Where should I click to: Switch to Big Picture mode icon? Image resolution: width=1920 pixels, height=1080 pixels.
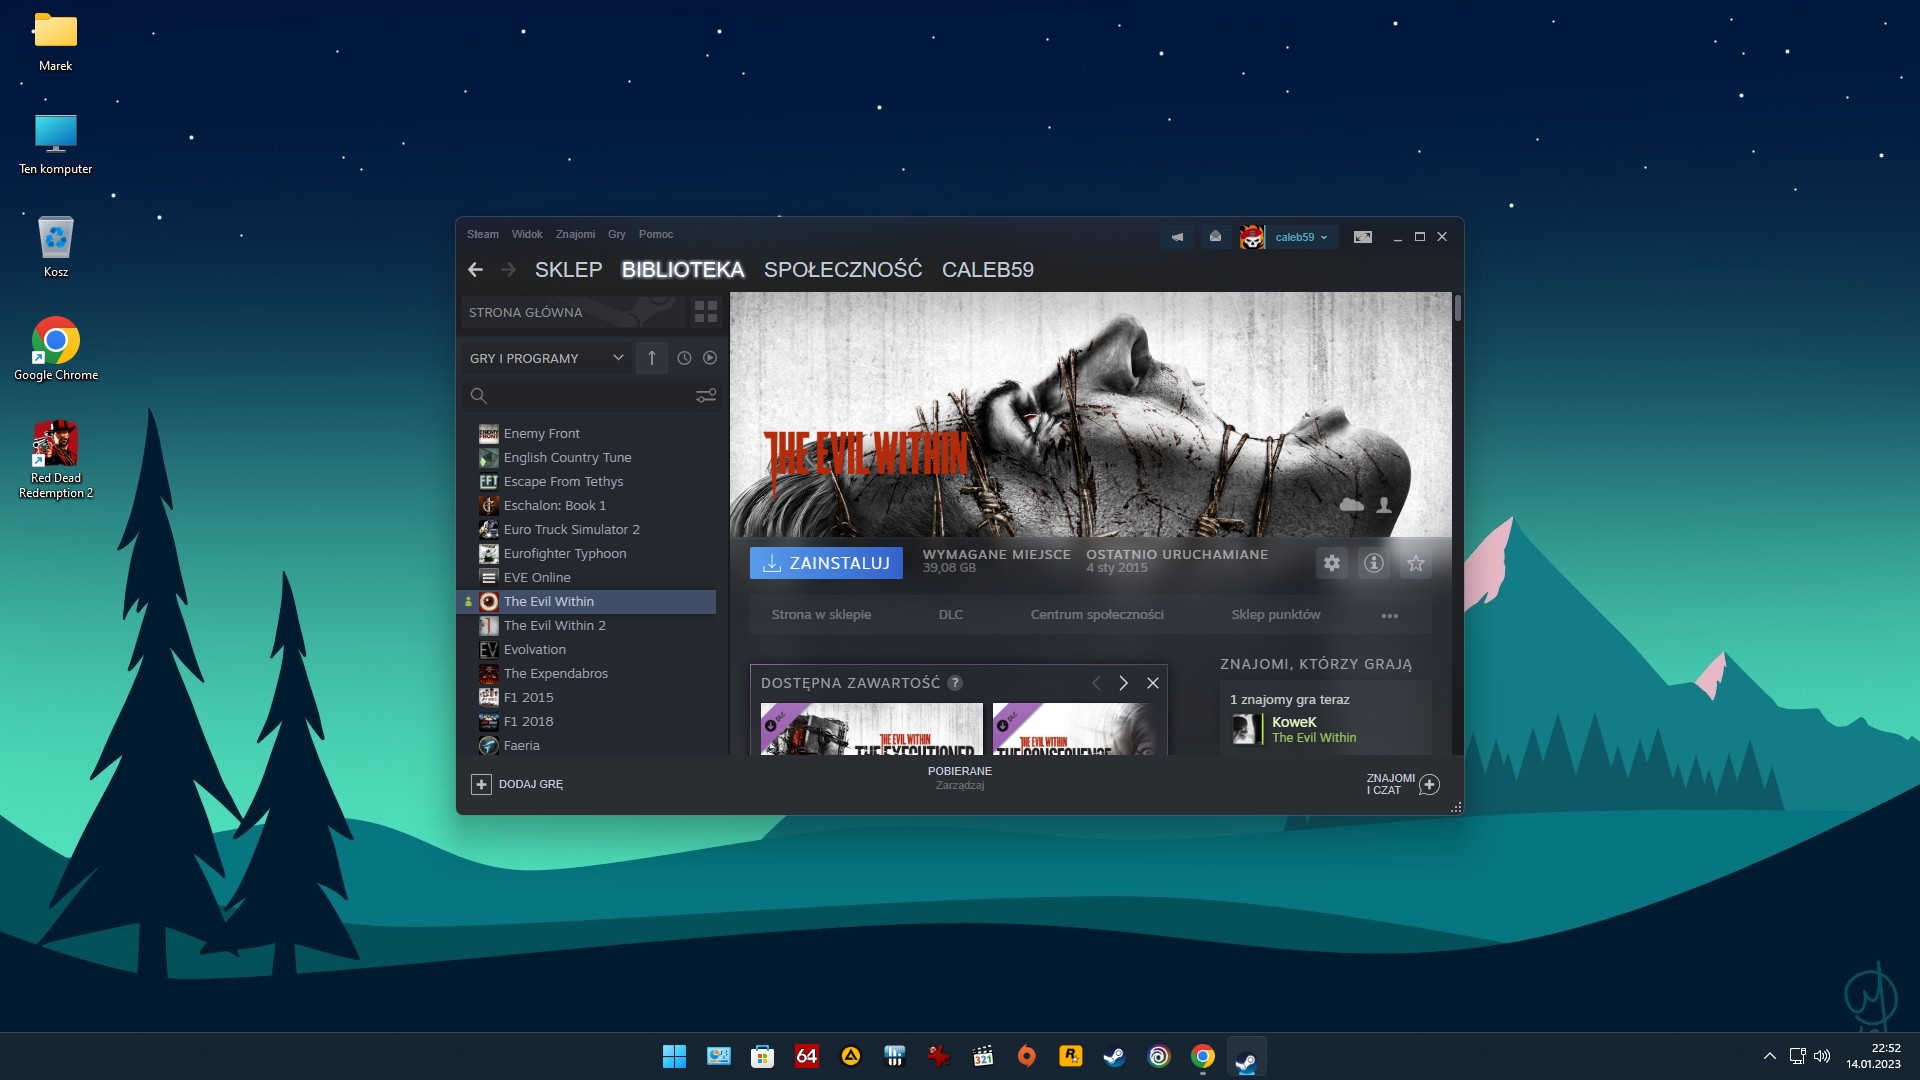pos(1363,237)
